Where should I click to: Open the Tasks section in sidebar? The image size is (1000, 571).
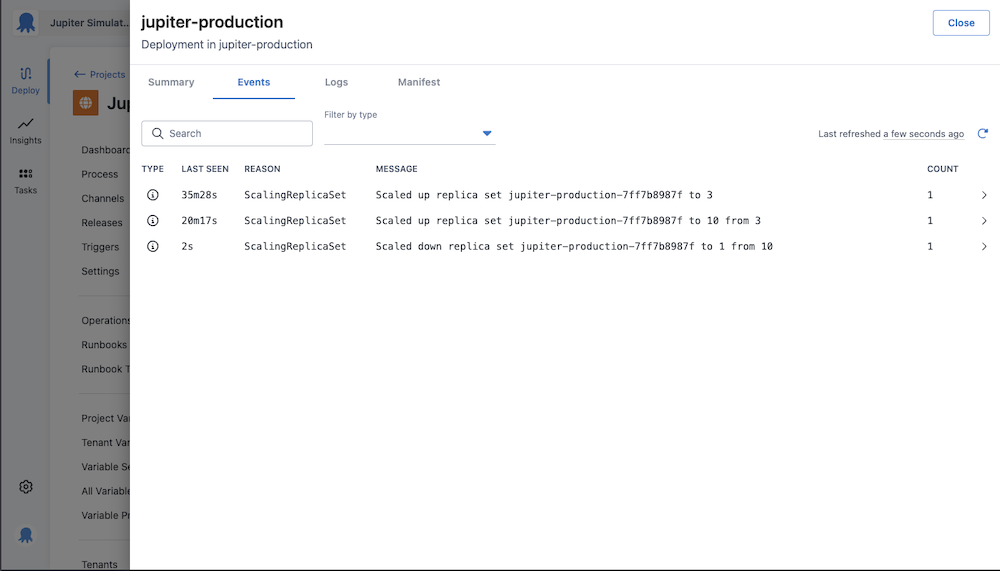(x=26, y=181)
